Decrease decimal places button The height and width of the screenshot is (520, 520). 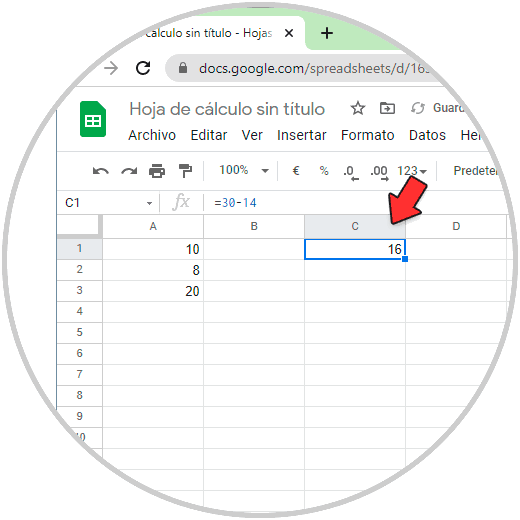350,173
